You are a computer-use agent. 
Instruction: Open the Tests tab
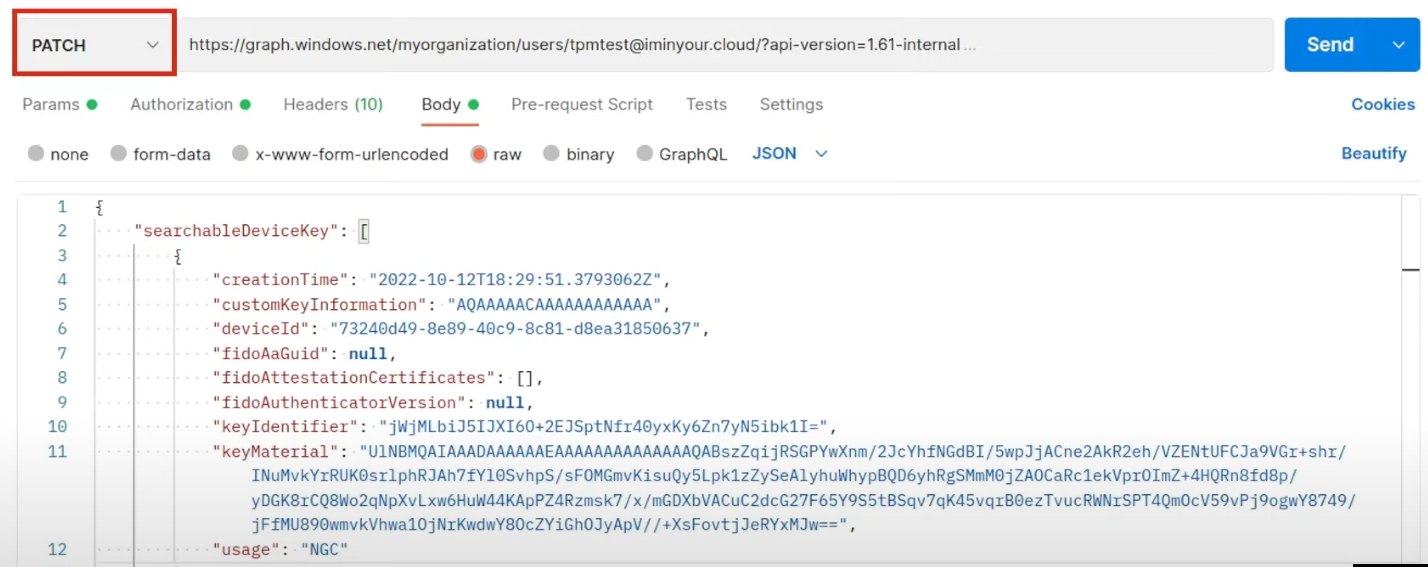[706, 104]
